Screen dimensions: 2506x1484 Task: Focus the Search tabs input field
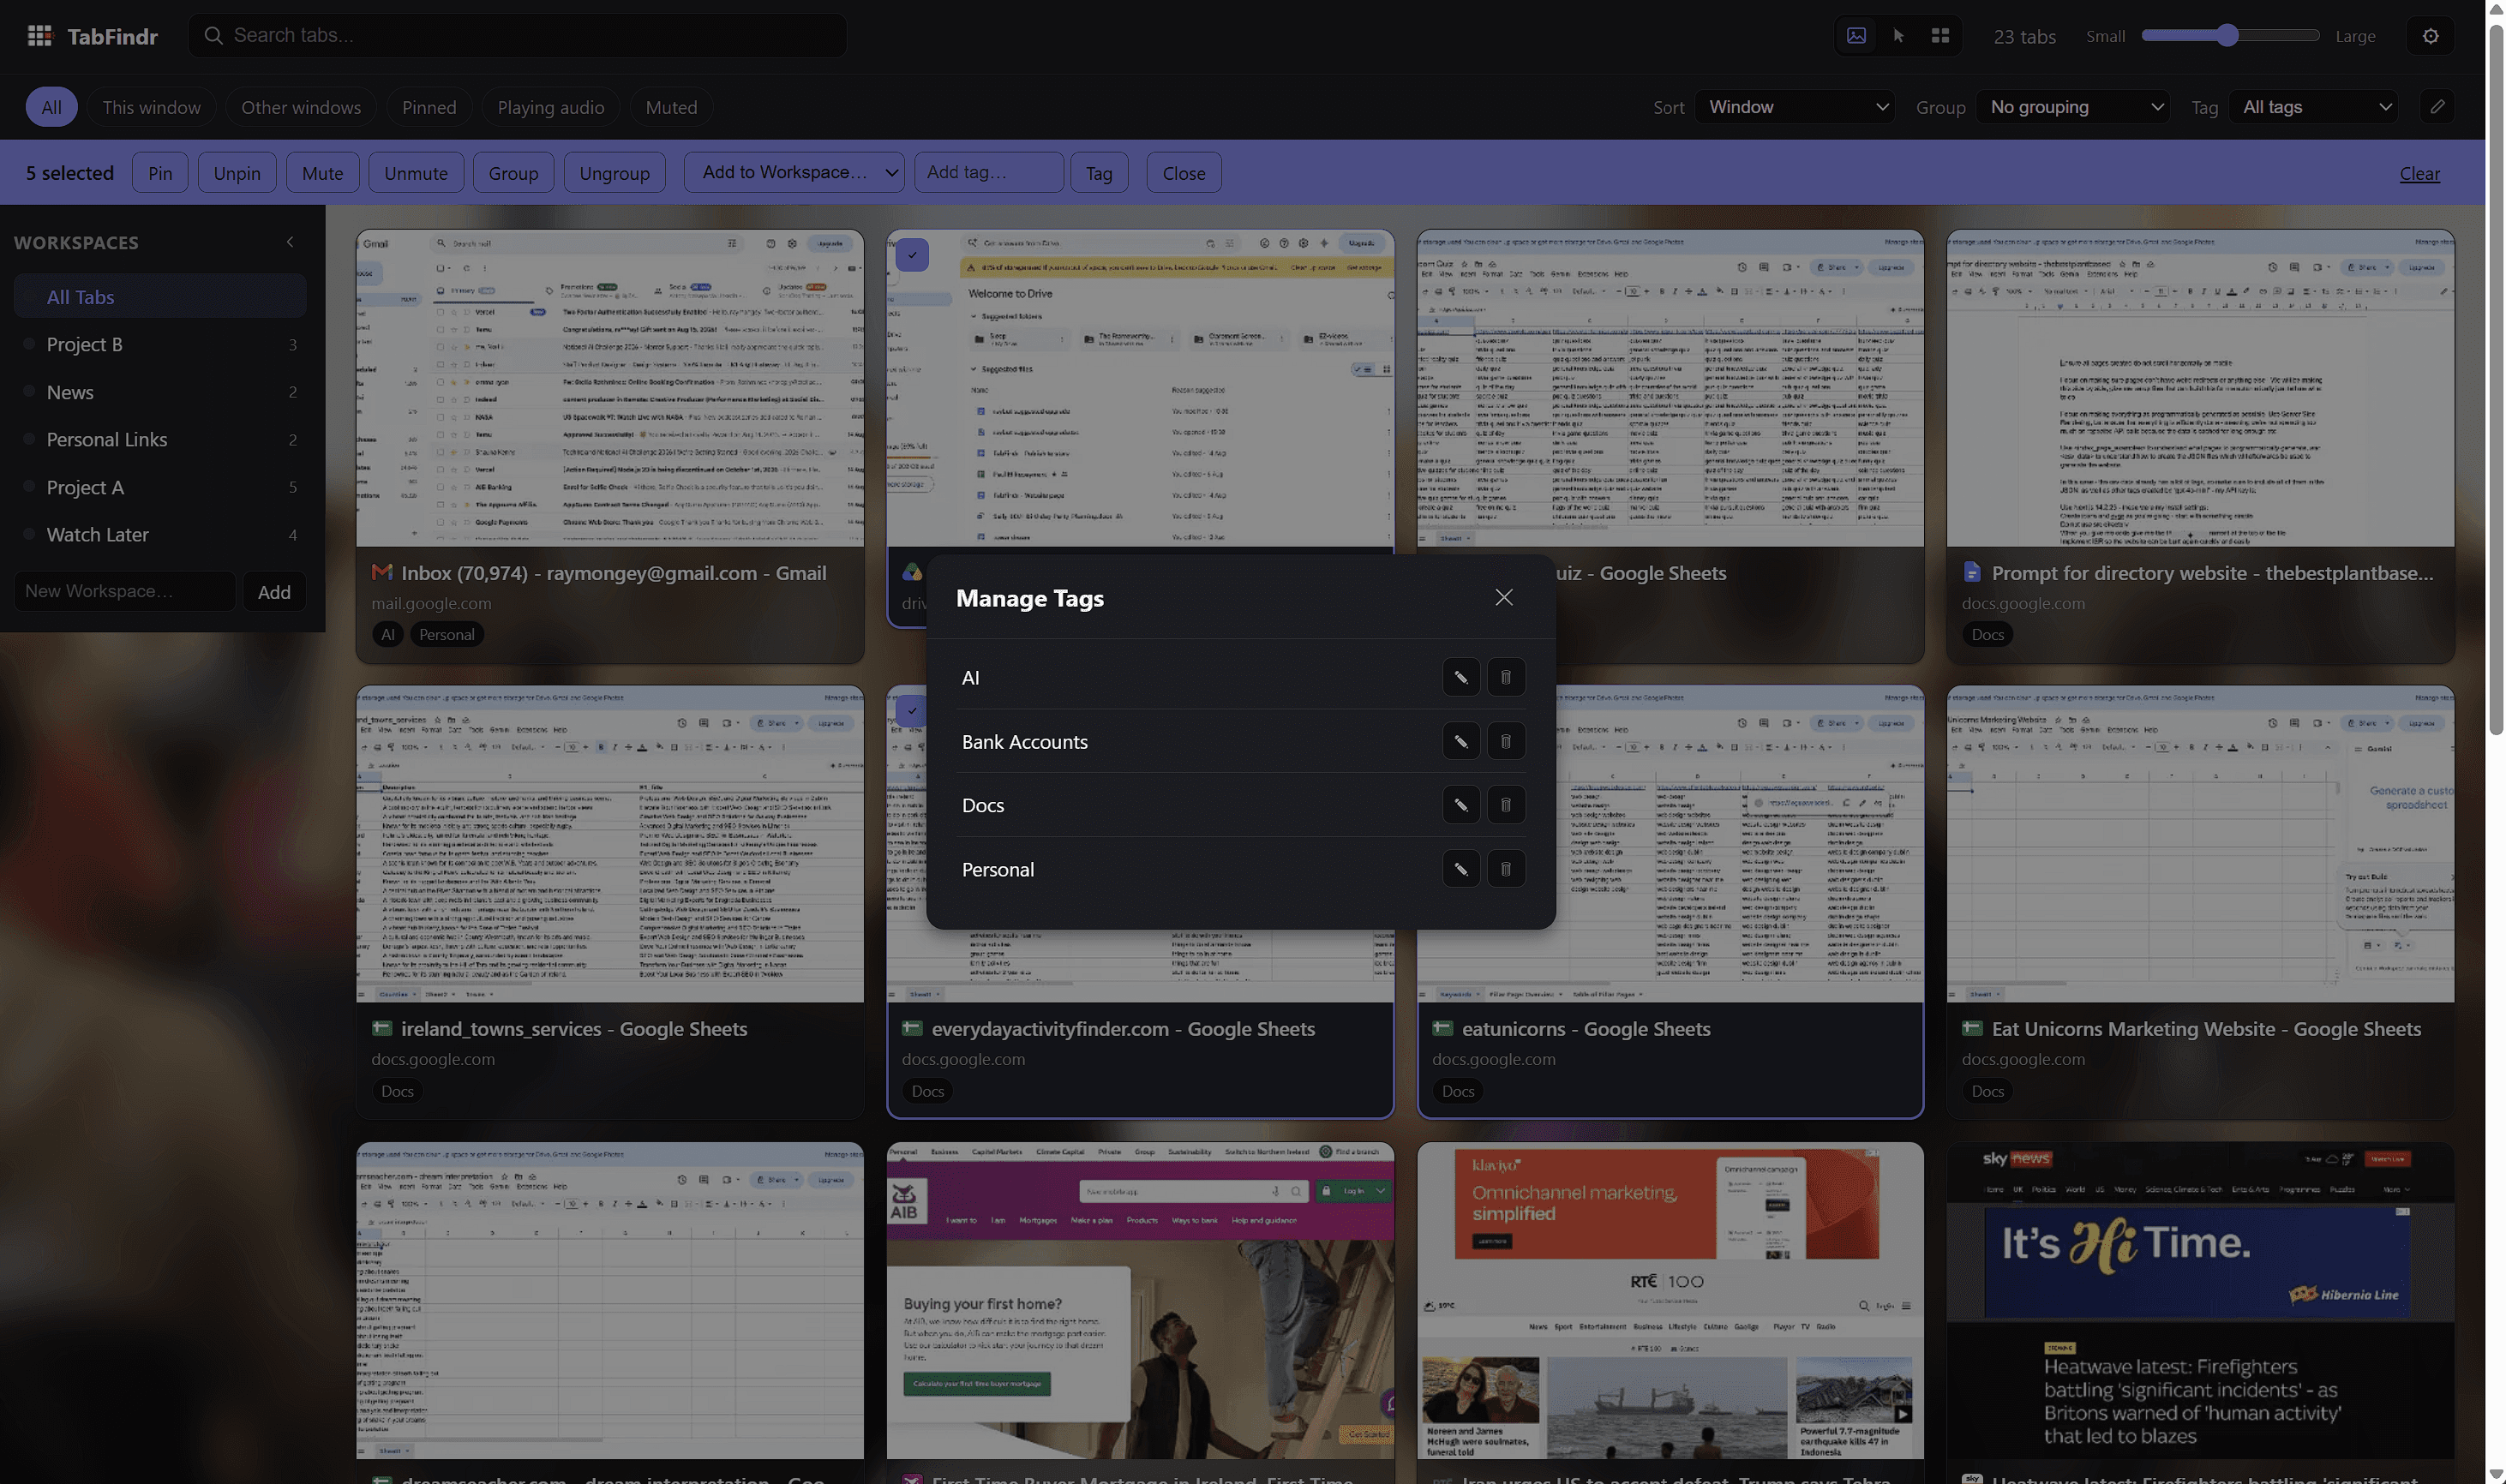point(518,36)
